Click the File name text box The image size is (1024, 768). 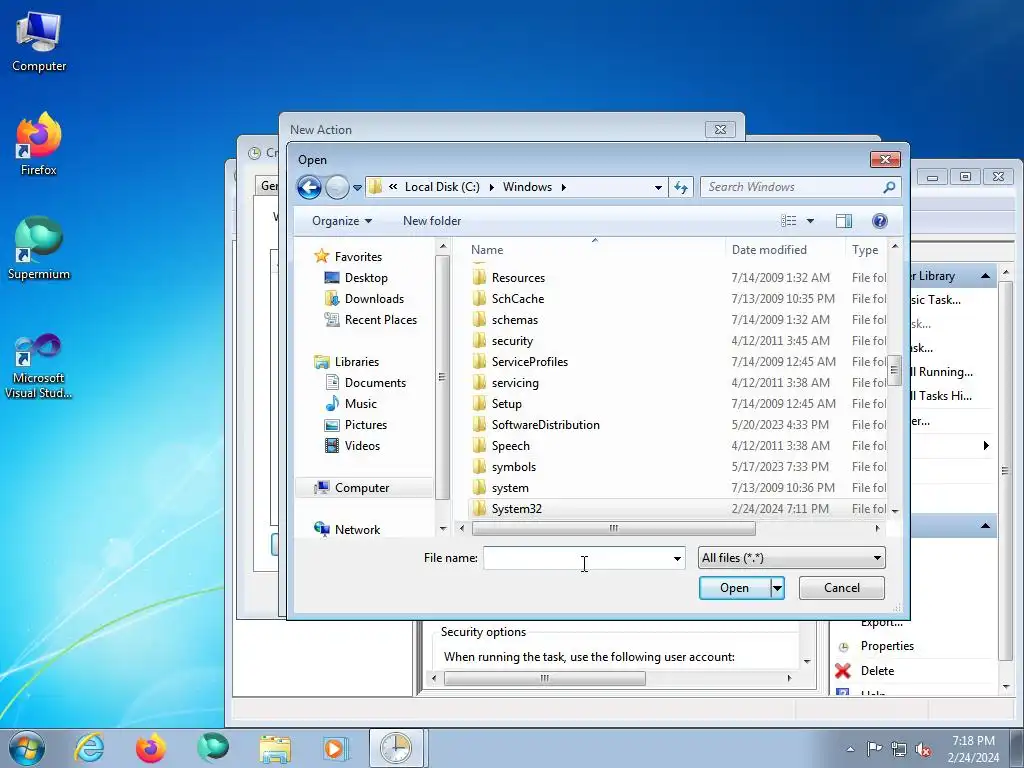tap(577, 558)
